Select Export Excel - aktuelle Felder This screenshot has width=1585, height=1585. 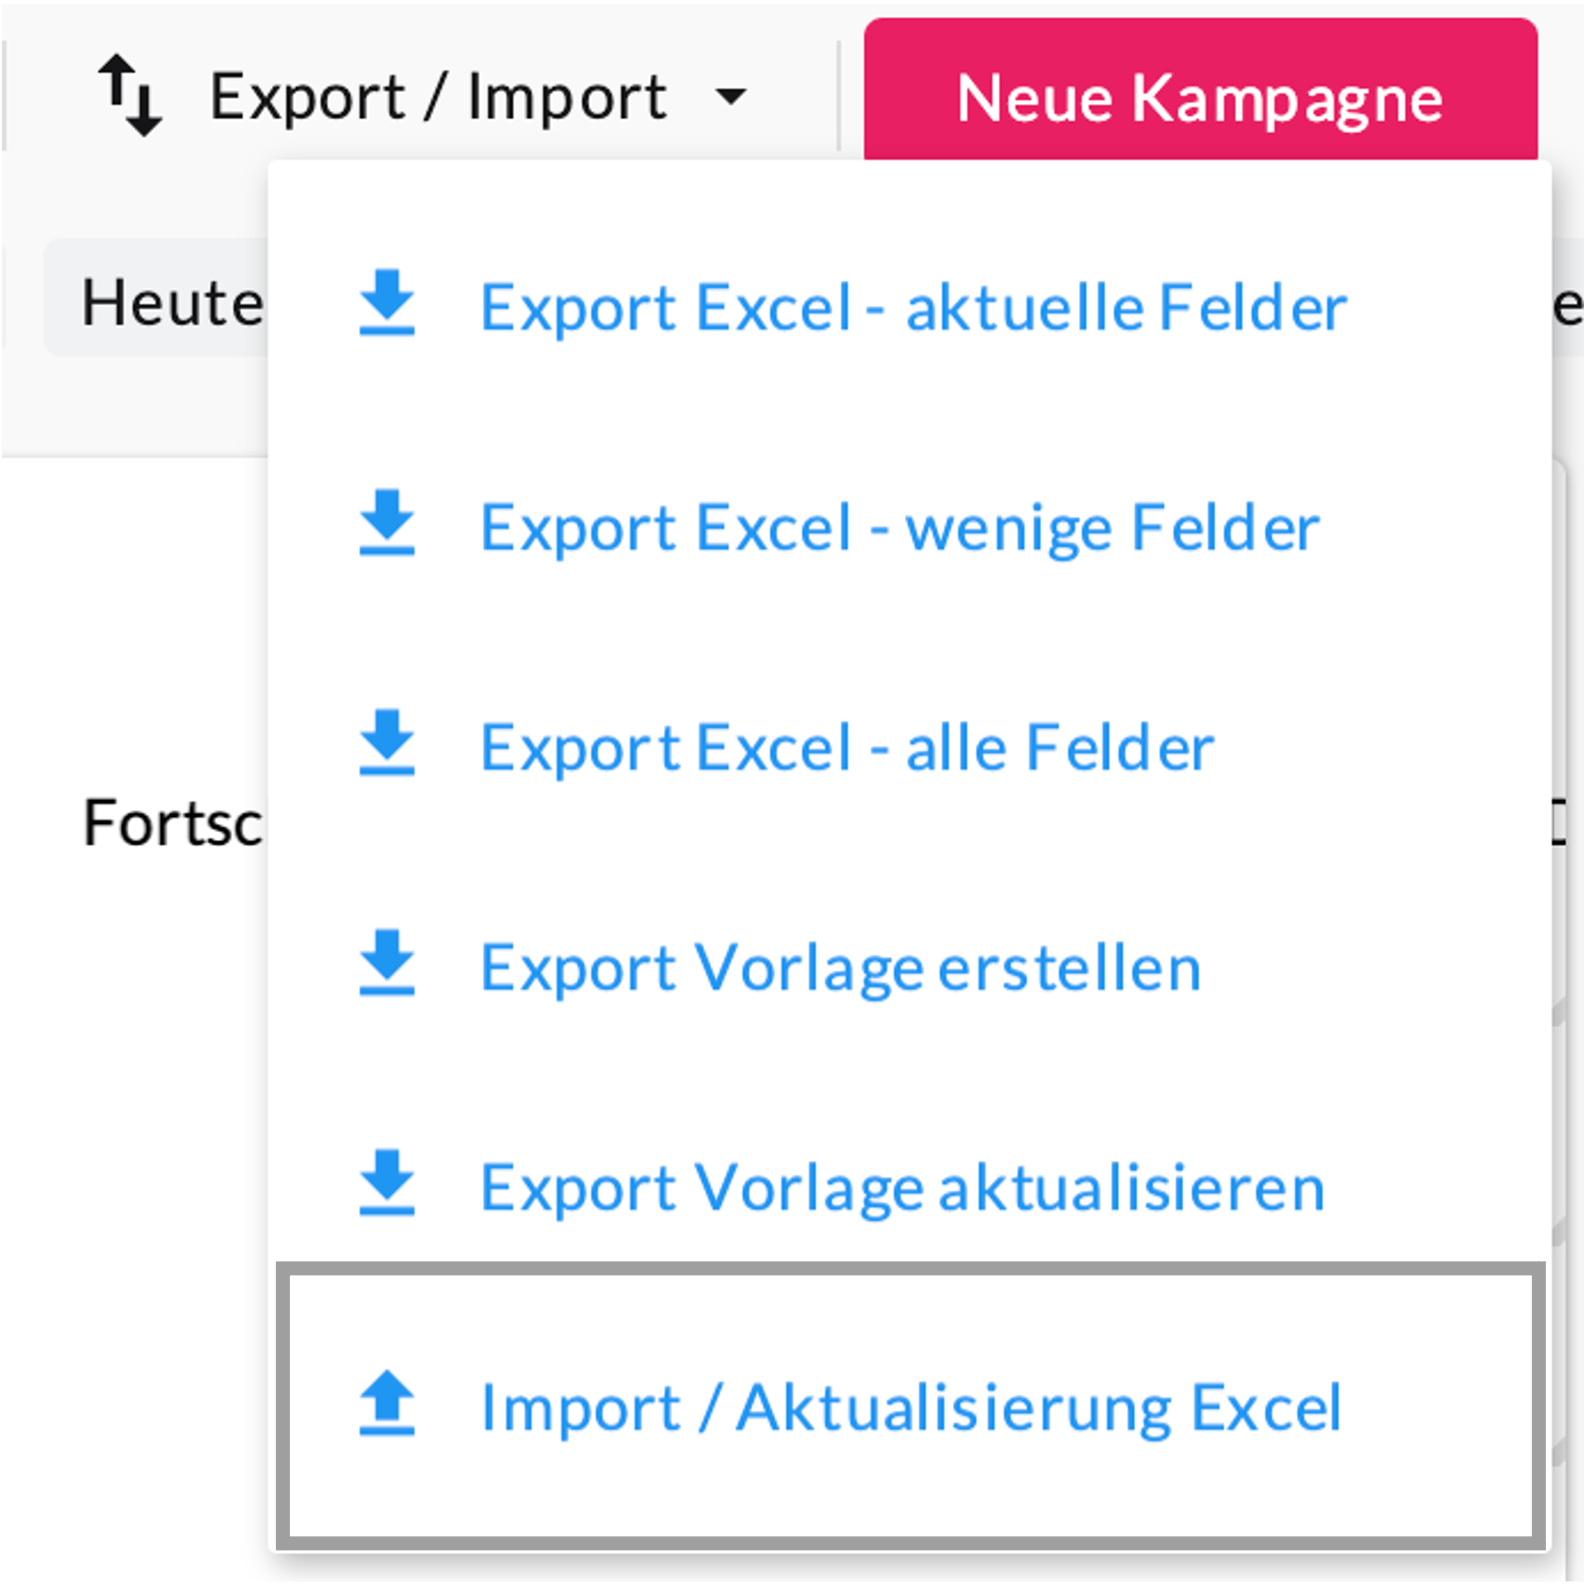pyautogui.click(x=913, y=307)
